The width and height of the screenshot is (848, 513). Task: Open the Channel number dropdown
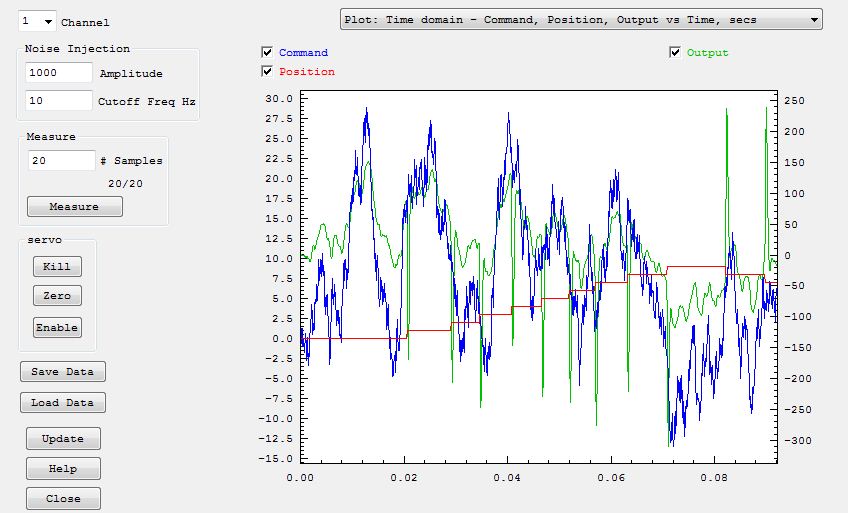tap(38, 21)
